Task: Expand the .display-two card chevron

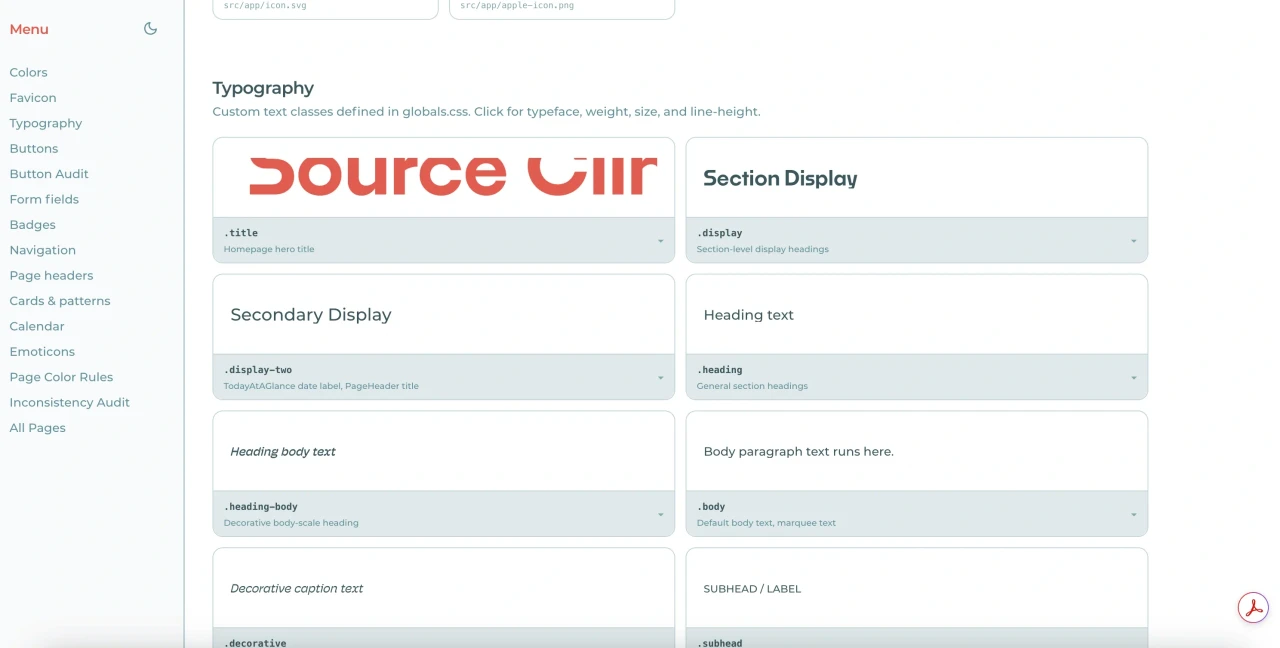Action: [x=661, y=378]
